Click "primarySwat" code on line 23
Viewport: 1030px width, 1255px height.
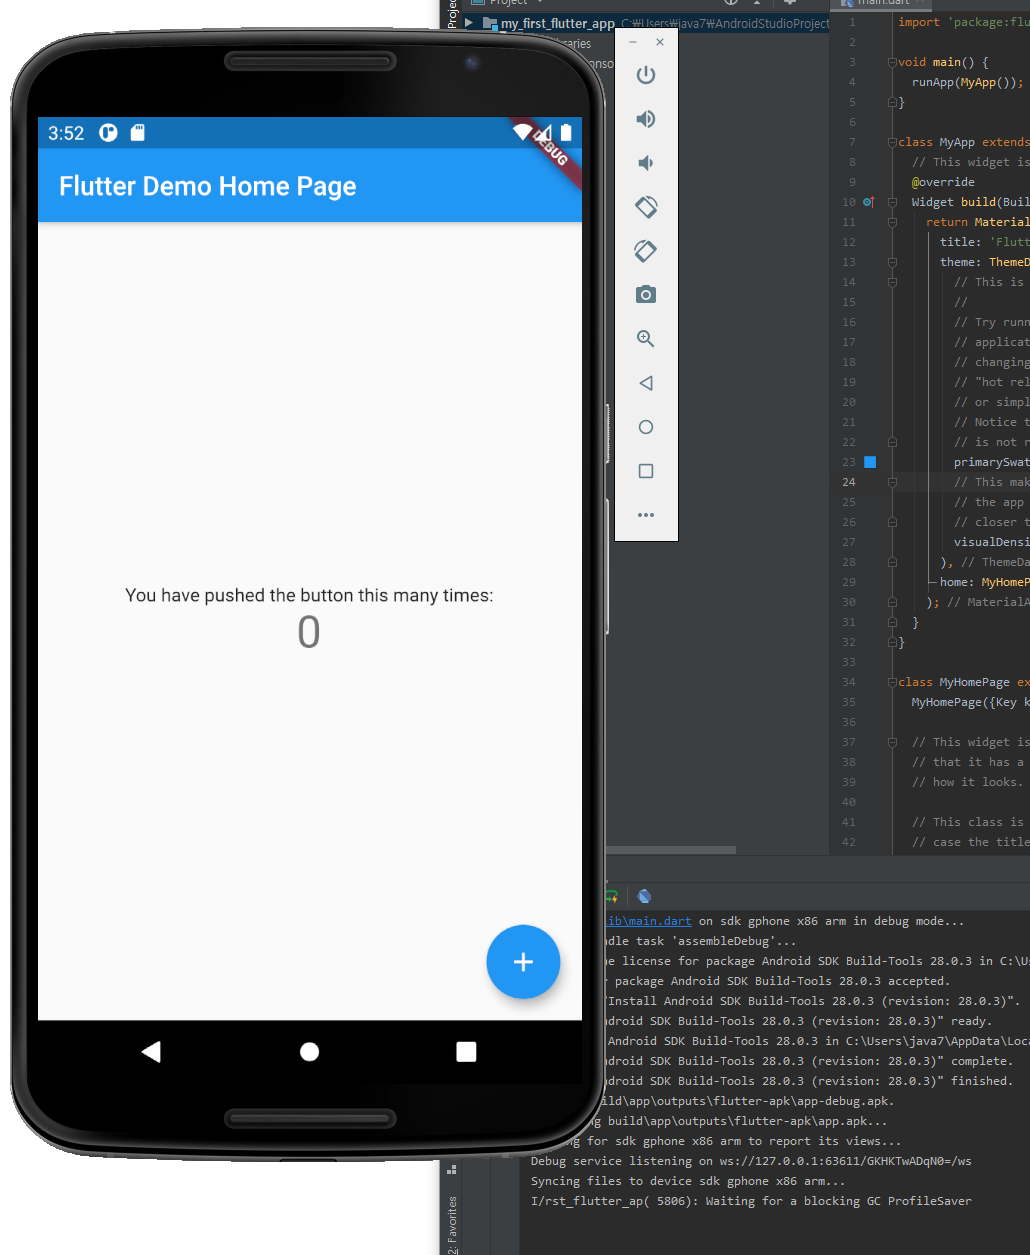[x=992, y=462]
